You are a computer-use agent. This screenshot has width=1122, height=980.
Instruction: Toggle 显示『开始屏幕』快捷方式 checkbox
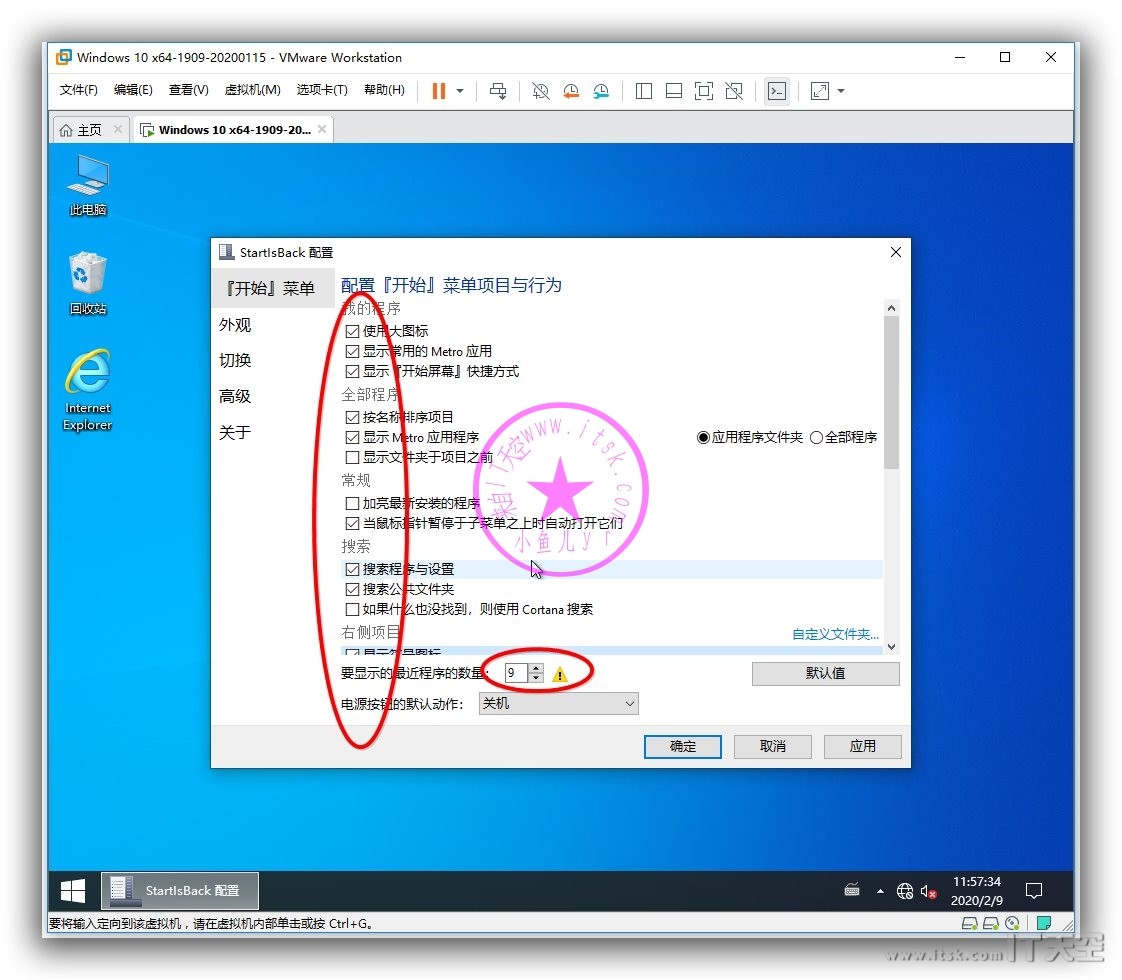coord(352,371)
